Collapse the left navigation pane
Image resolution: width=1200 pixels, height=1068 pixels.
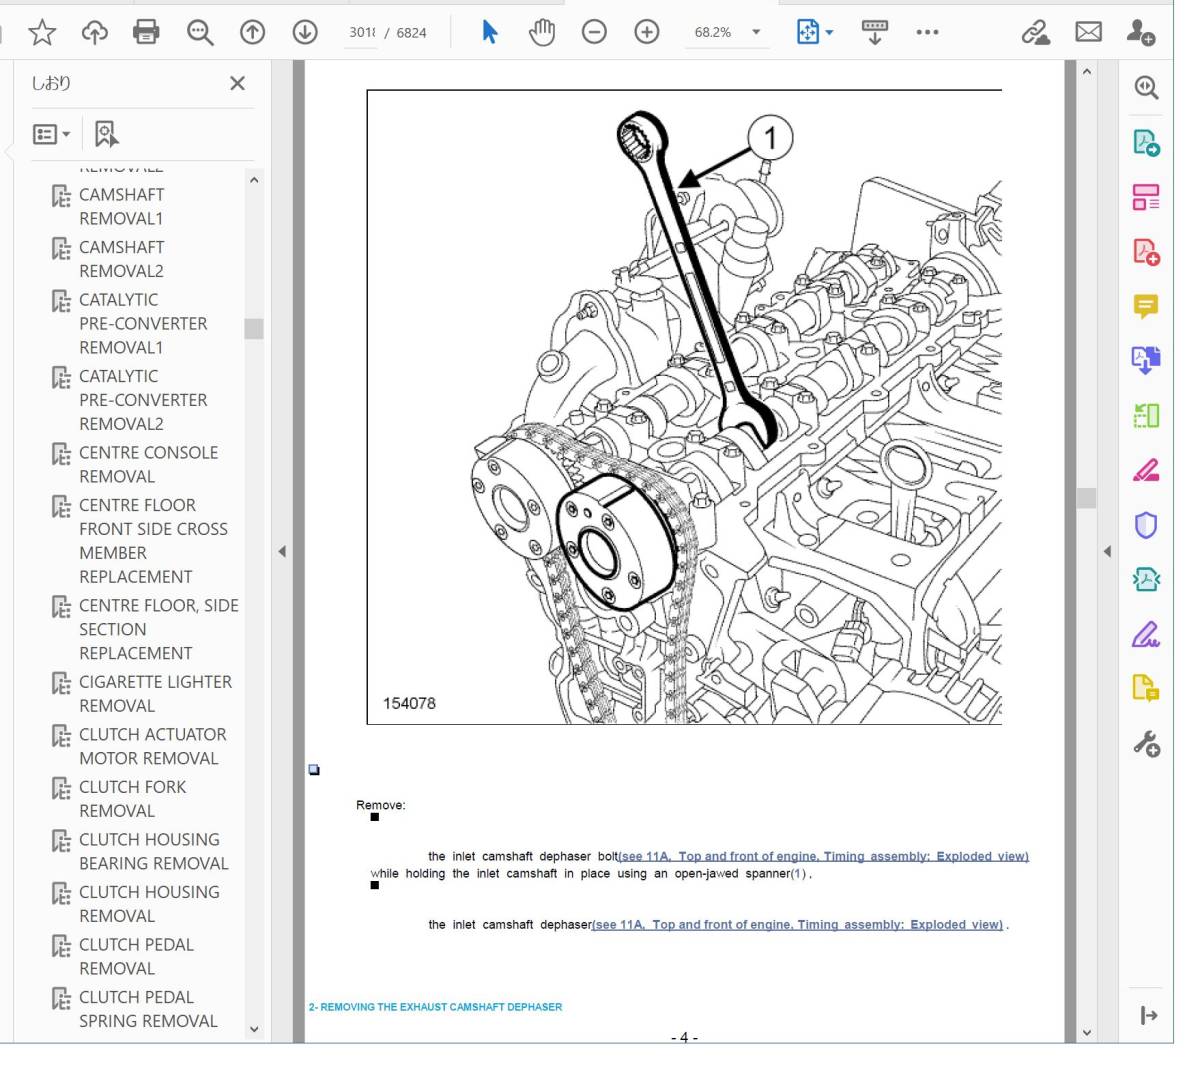coord(282,551)
